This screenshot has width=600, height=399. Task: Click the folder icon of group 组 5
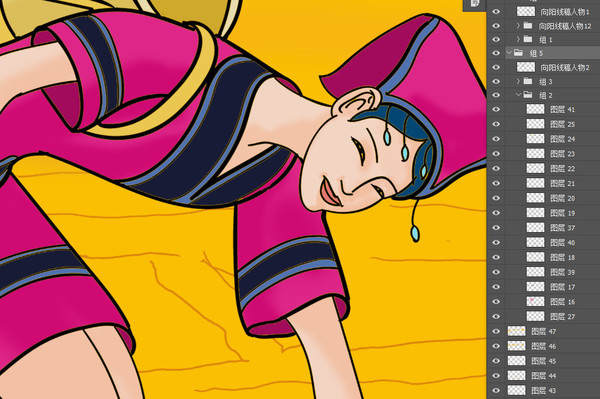pos(518,53)
